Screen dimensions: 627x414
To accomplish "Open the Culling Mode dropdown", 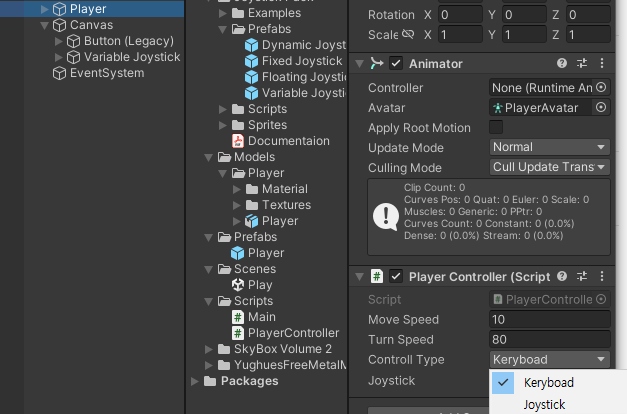I will point(550,167).
